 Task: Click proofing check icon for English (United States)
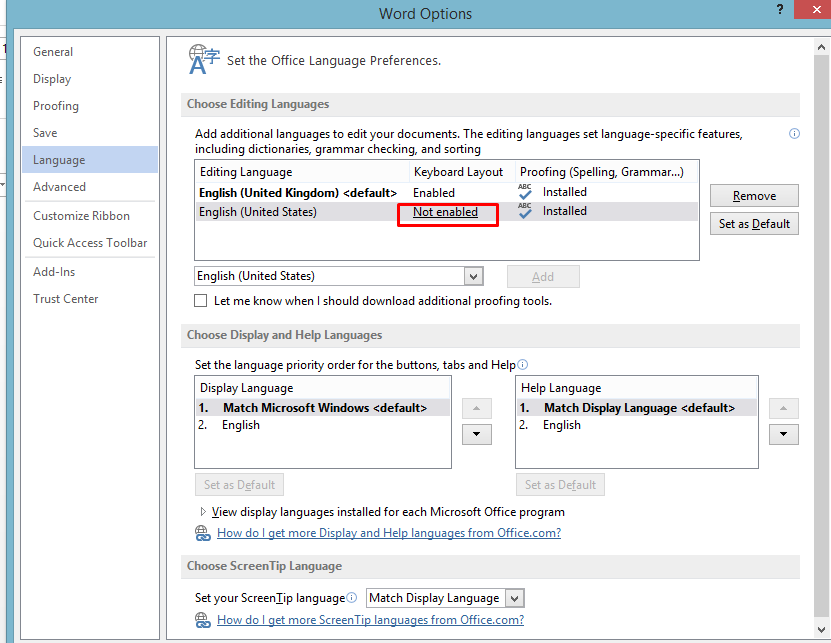525,211
